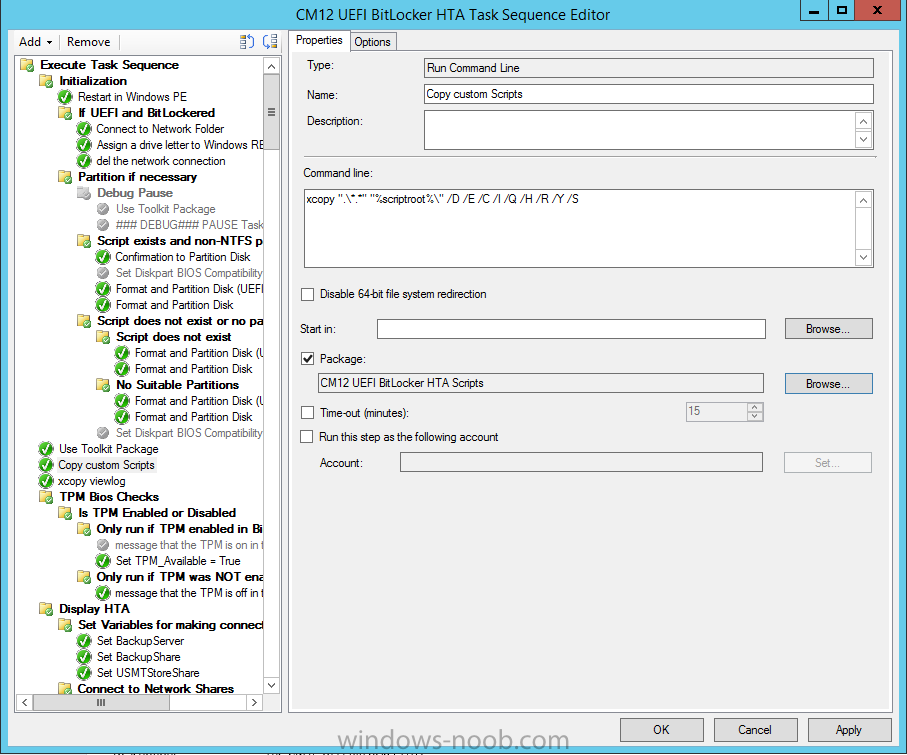Click tree horizontal scroll right arrow
The width and height of the screenshot is (907, 755).
tap(254, 702)
